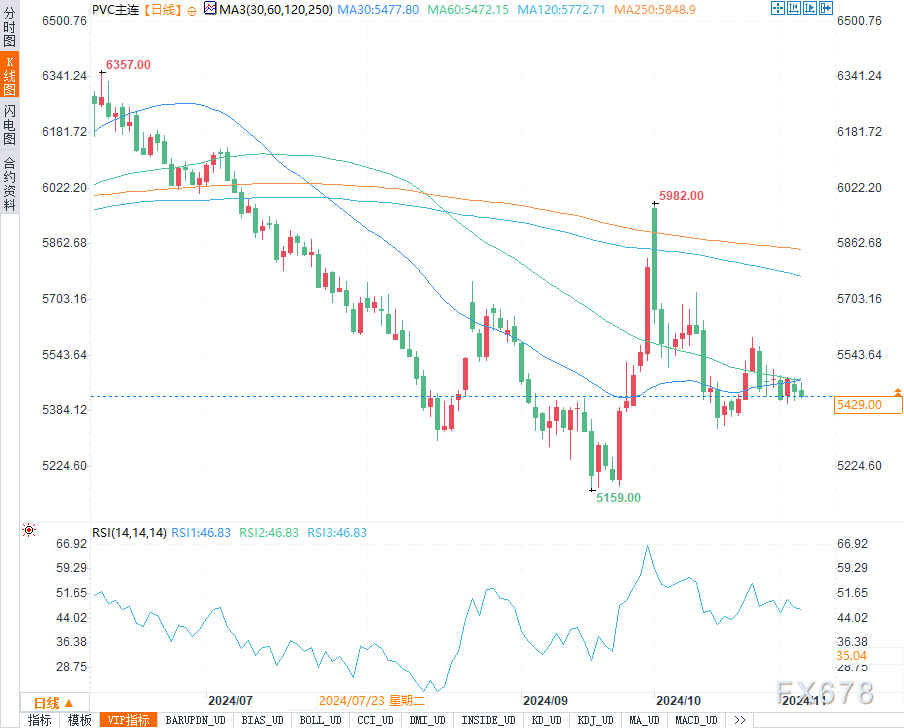Viewport: 904px width, 728px height.
Task: Apply the MACD_UD indicator
Action: point(696,720)
